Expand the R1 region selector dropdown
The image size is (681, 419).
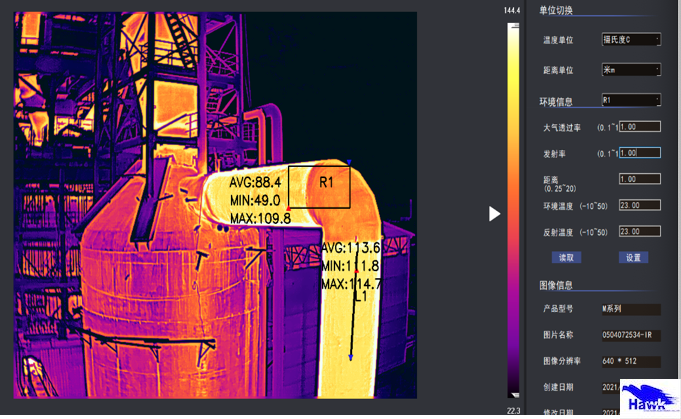pos(630,100)
